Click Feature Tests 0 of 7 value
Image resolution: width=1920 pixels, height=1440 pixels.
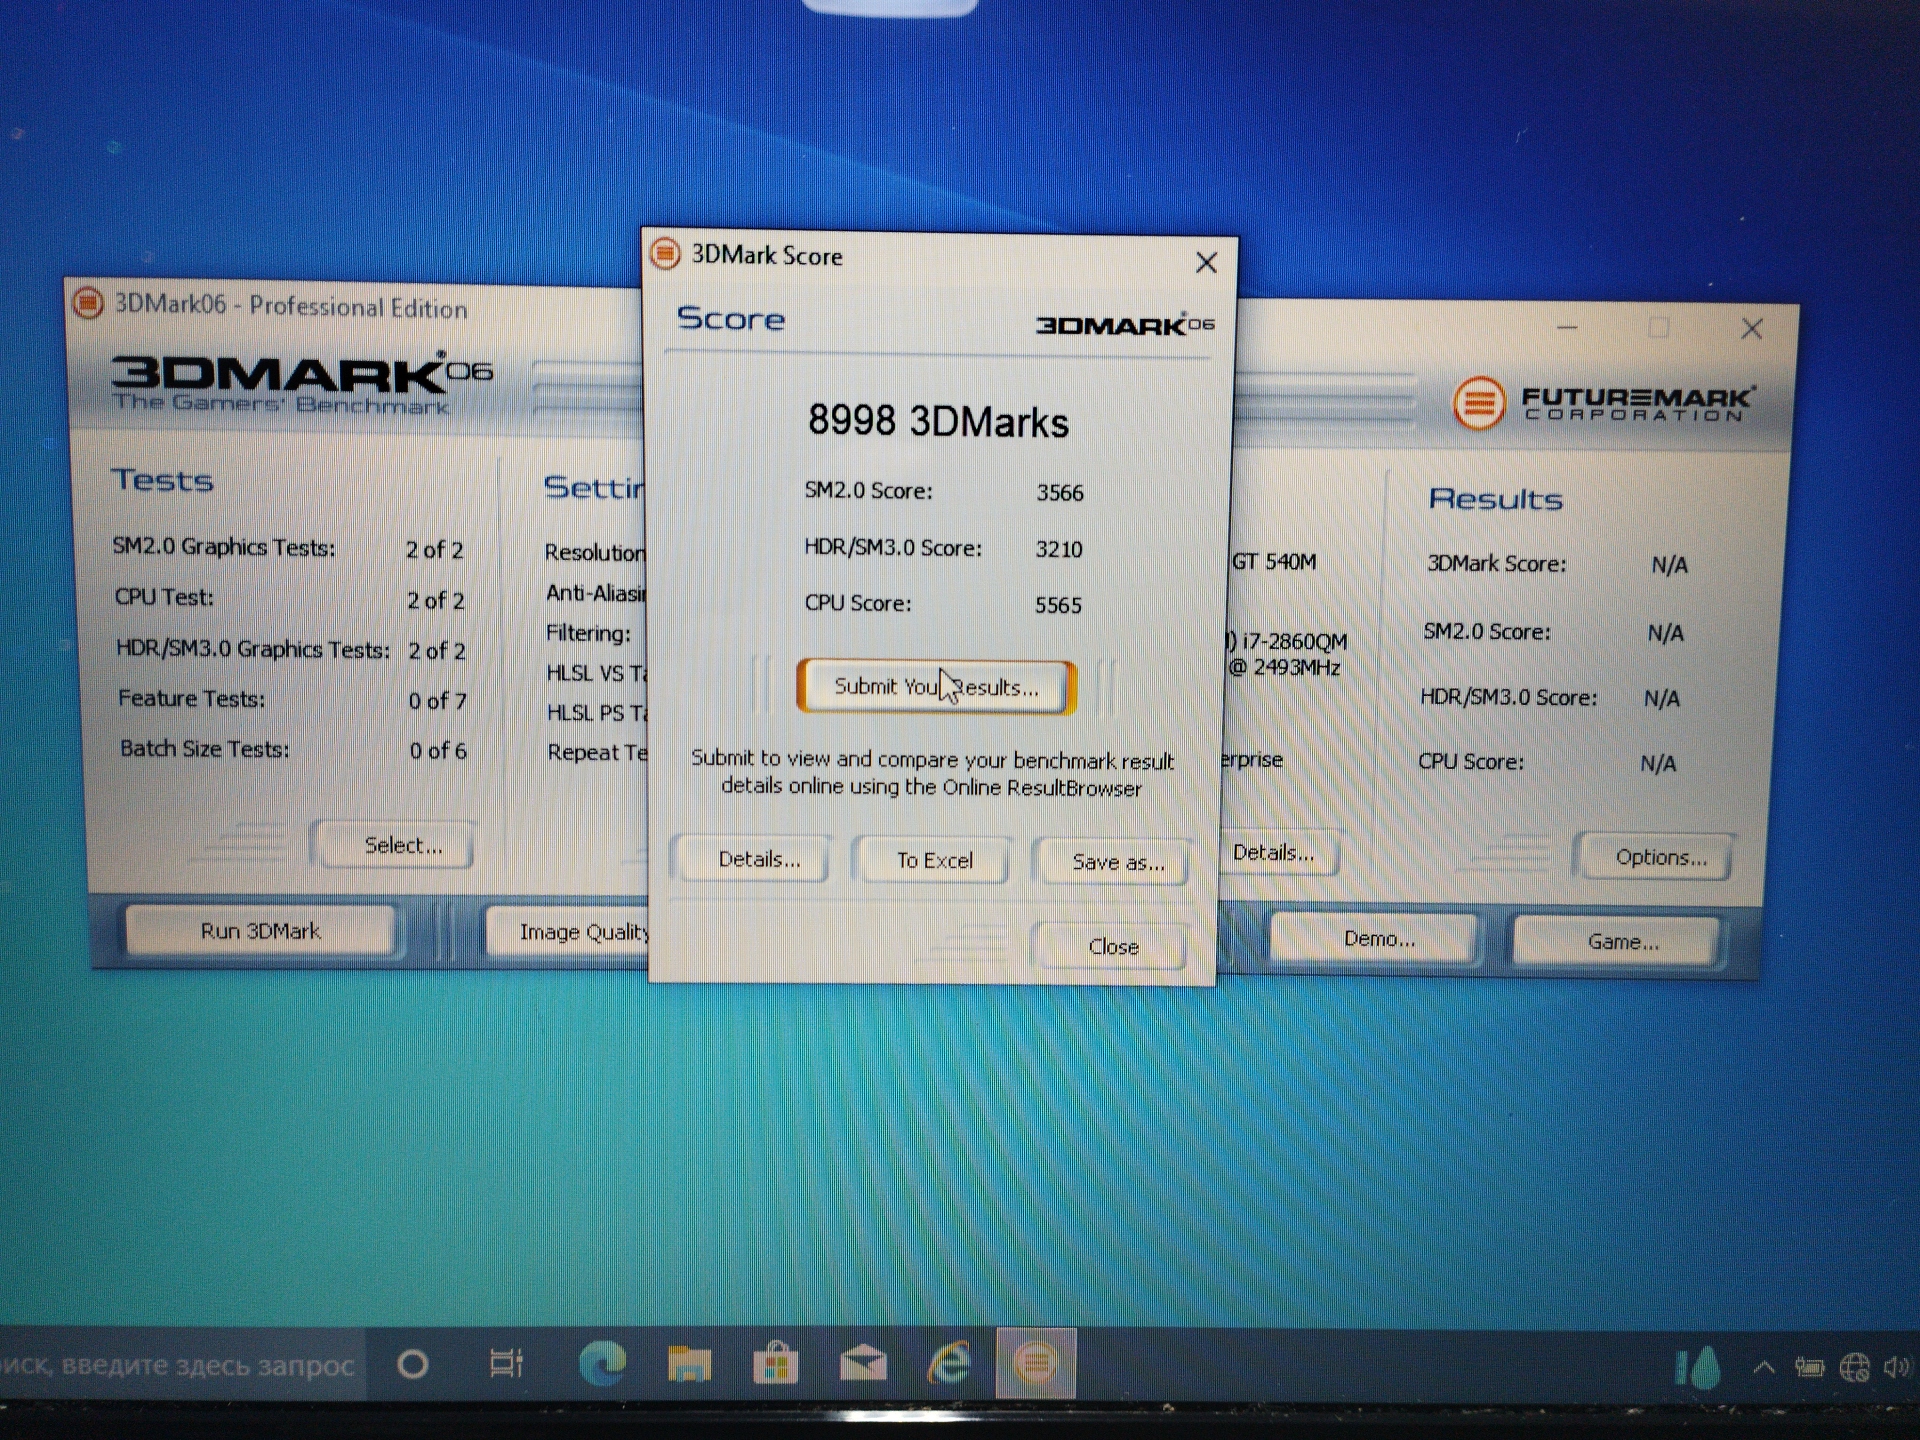[437, 701]
